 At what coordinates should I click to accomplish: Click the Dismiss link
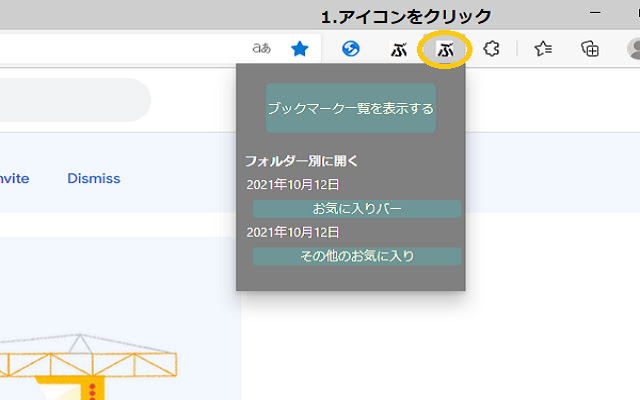94,178
